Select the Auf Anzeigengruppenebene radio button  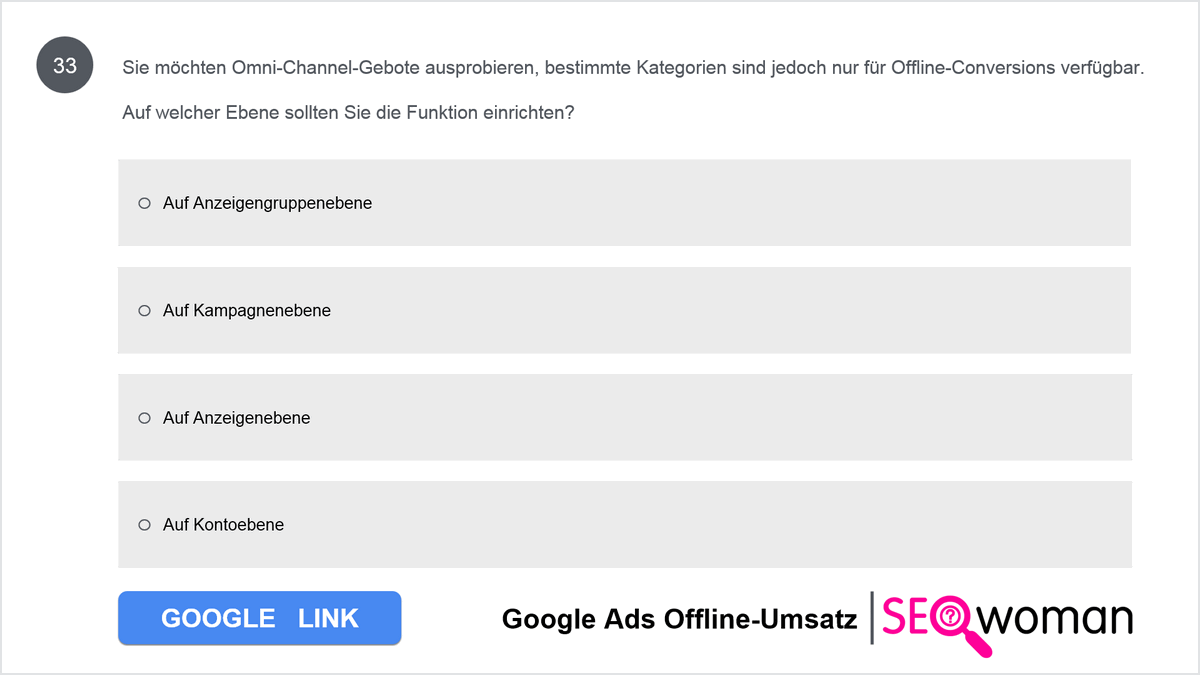(x=144, y=203)
